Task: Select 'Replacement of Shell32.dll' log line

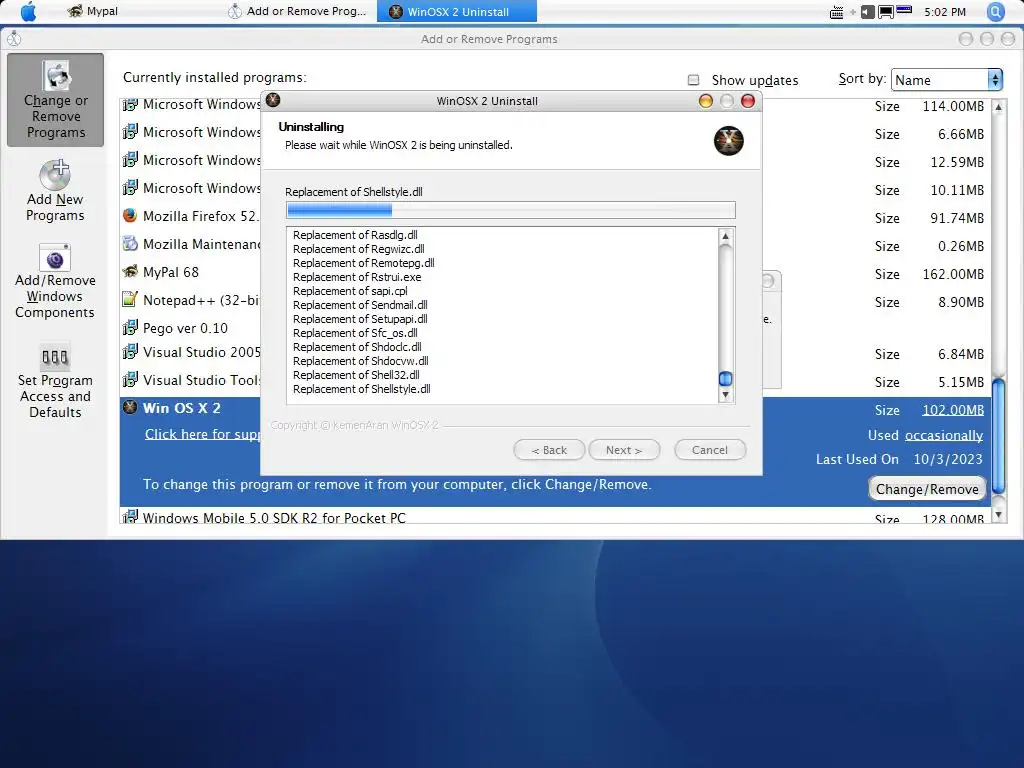Action: tap(356, 375)
